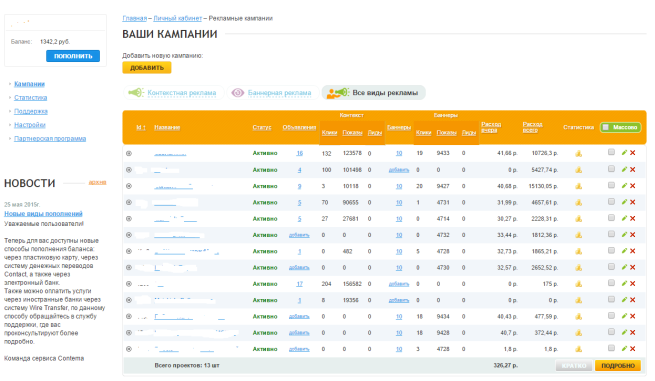This screenshot has width=655, height=381.
Task: Toggle the Массово mass-select checkbox
Action: [x=606, y=127]
